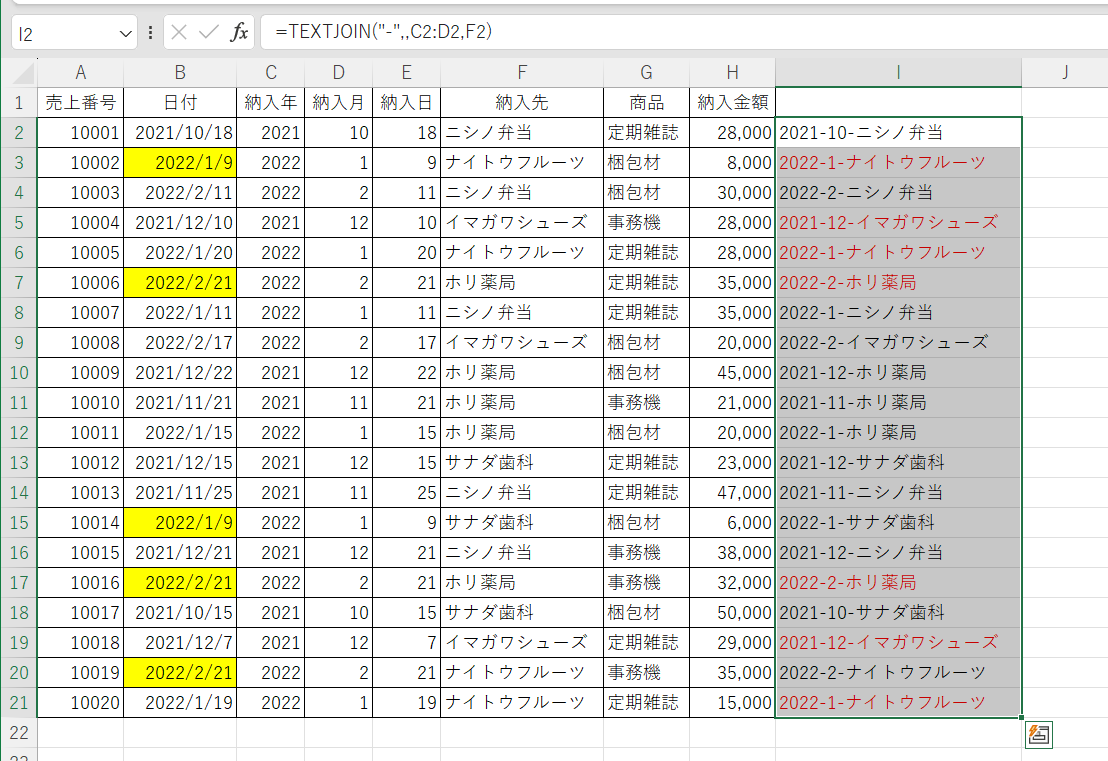Click cell 2022-2-イマガワシューズ in column I

coord(898,343)
